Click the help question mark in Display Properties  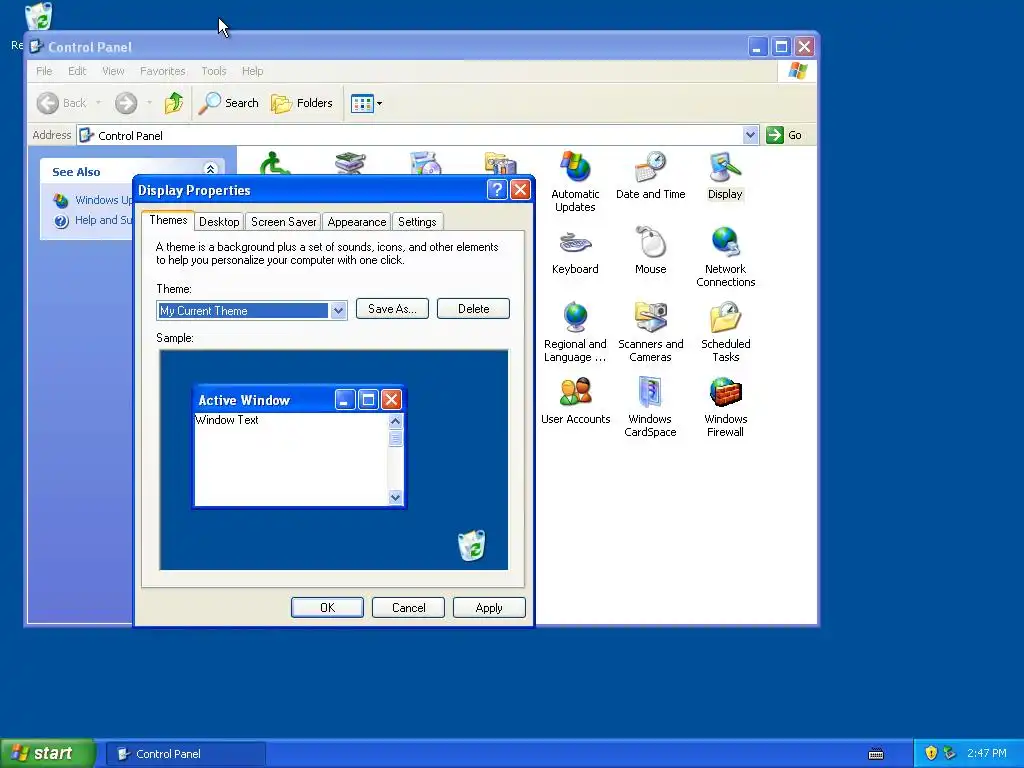tap(497, 189)
